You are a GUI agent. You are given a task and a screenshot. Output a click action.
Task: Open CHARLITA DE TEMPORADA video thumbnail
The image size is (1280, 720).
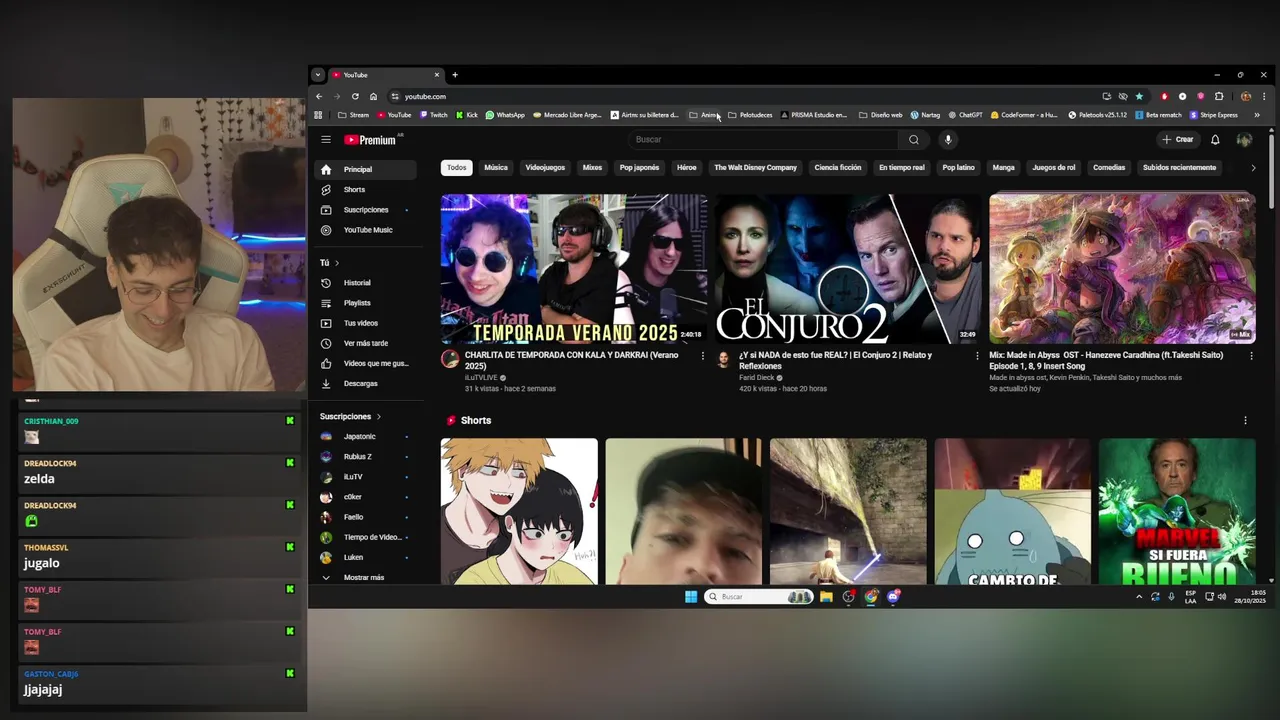[574, 269]
